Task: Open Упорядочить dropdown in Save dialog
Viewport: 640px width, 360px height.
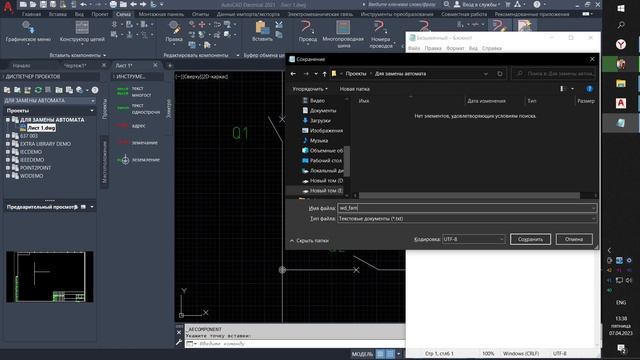Action: 310,89
